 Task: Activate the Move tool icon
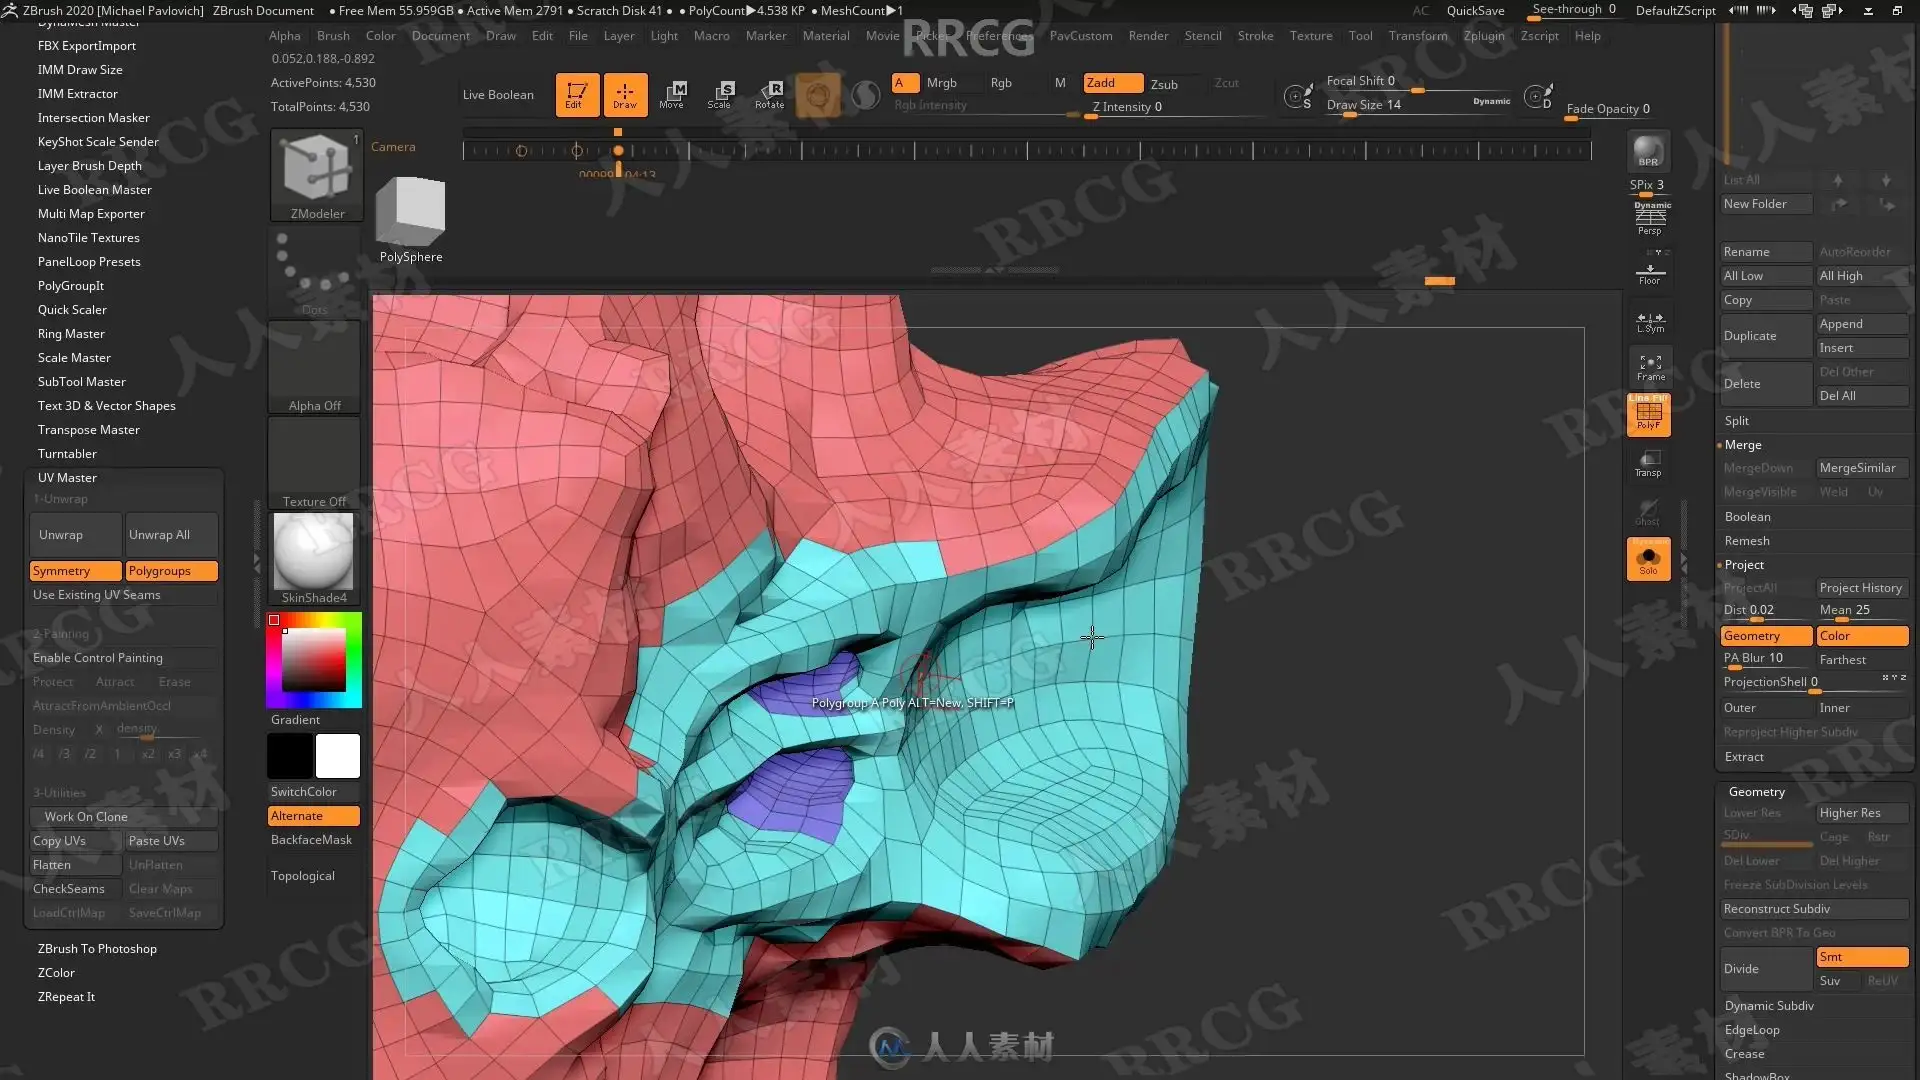[x=672, y=94]
